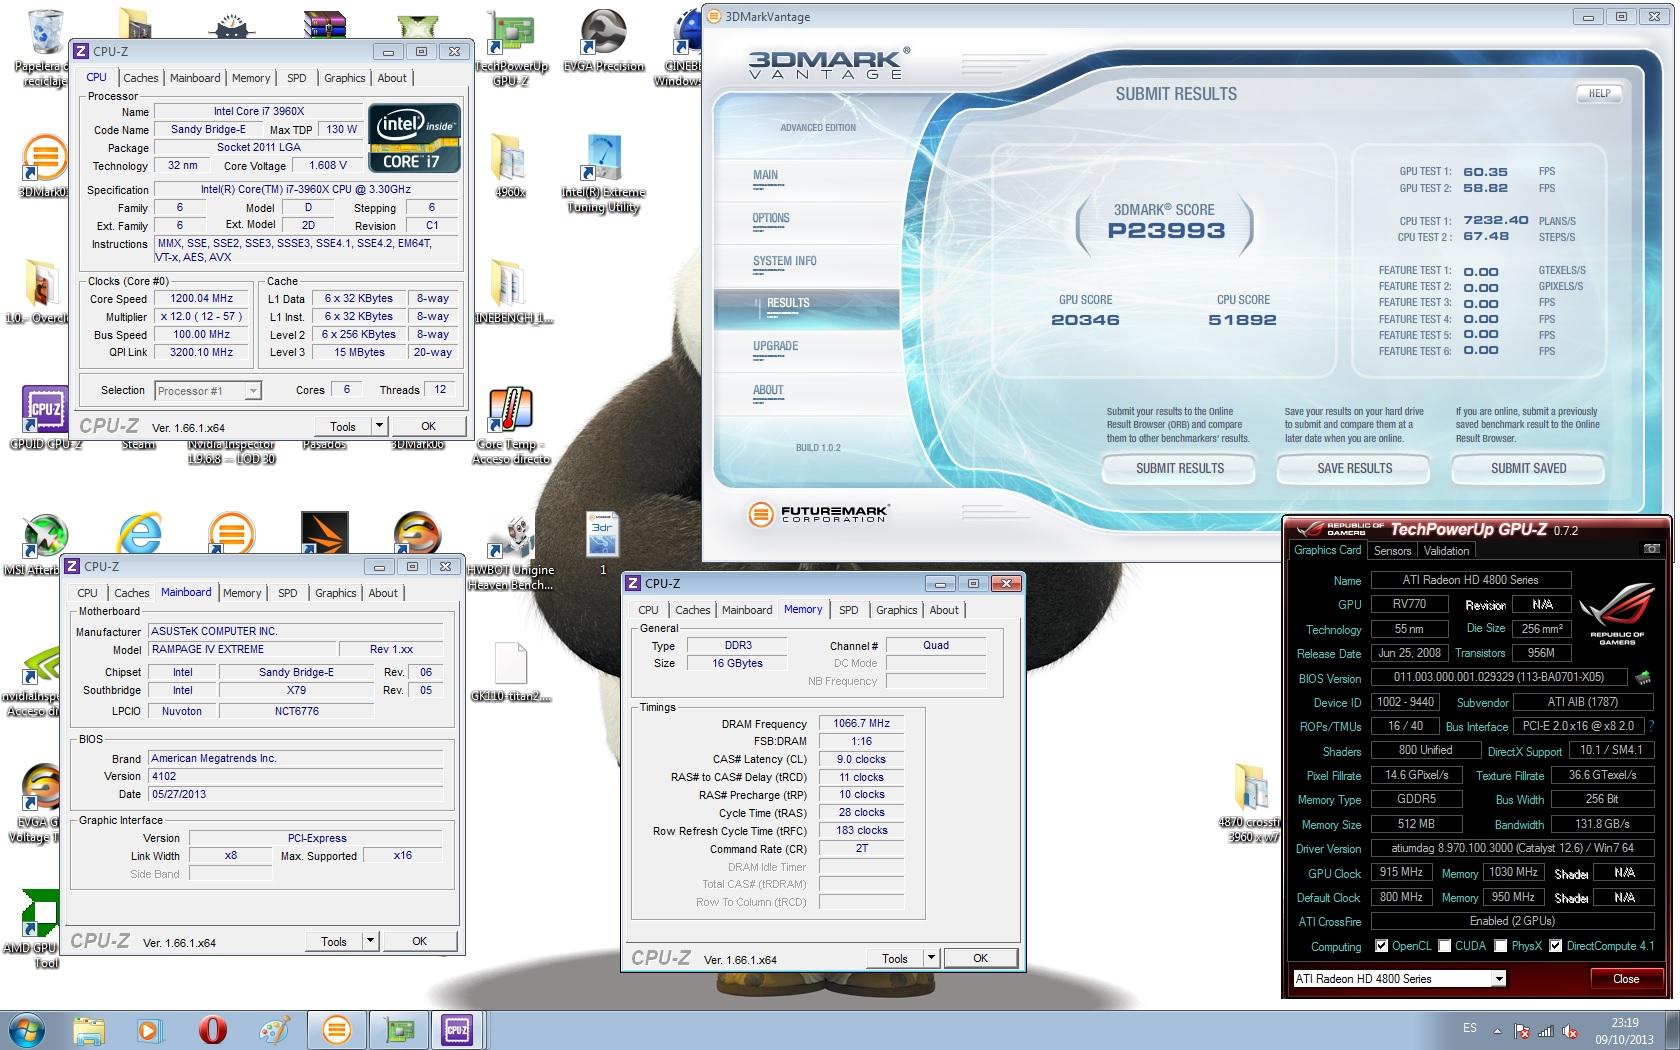
Task: Select UPGRADE in 3DMark Vantage menu
Action: click(x=775, y=346)
